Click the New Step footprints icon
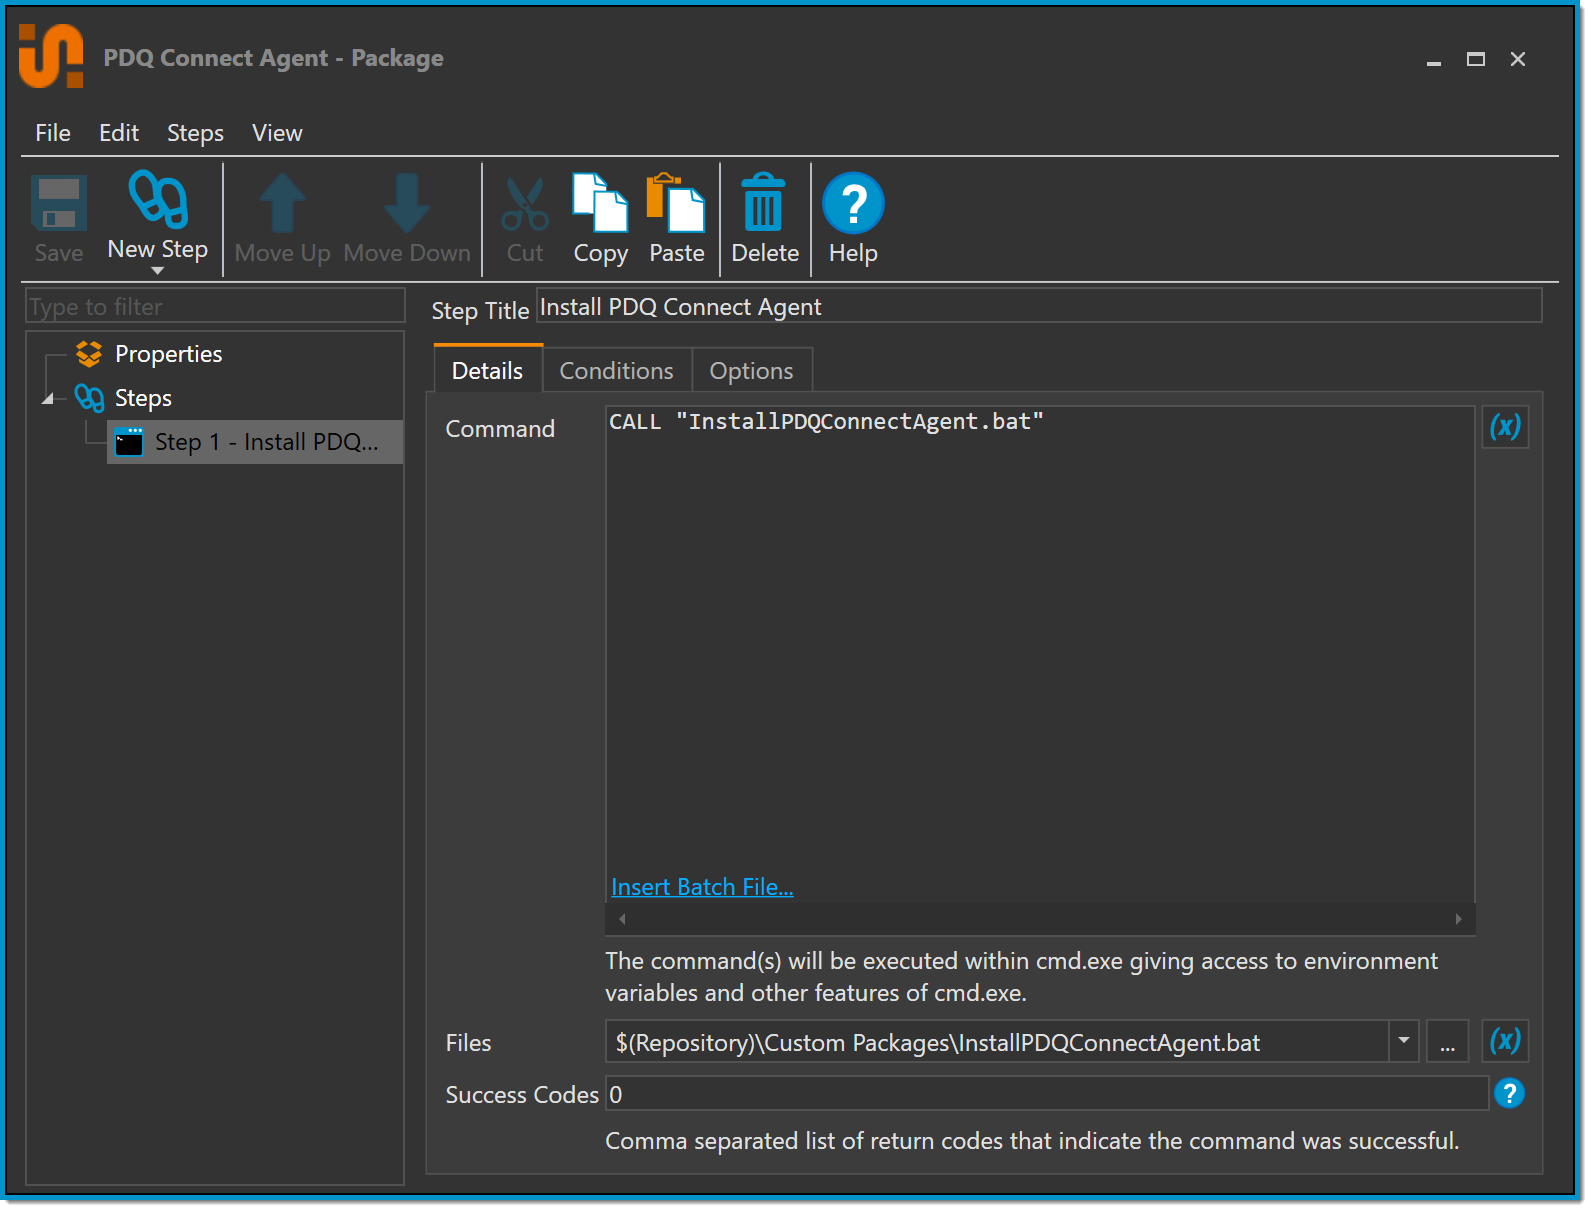The height and width of the screenshot is (1210, 1590). 158,199
